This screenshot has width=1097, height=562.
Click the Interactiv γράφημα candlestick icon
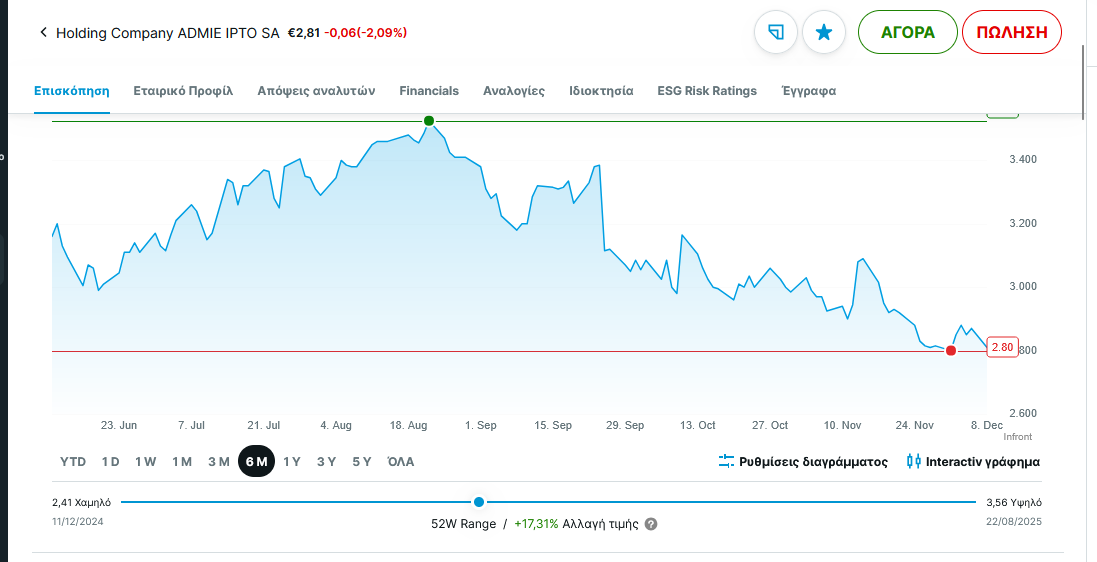click(913, 462)
